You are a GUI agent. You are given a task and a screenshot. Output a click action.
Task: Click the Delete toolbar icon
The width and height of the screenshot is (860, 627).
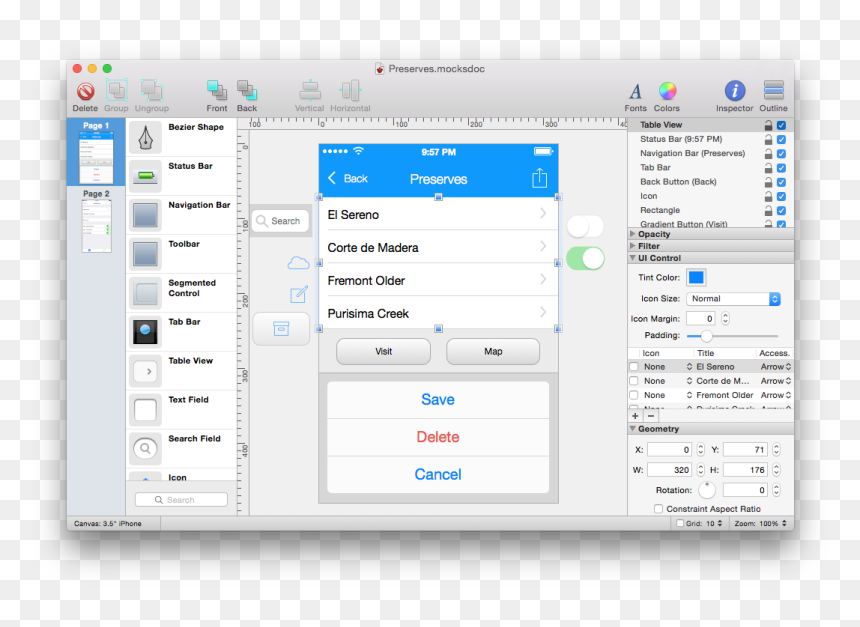(85, 91)
